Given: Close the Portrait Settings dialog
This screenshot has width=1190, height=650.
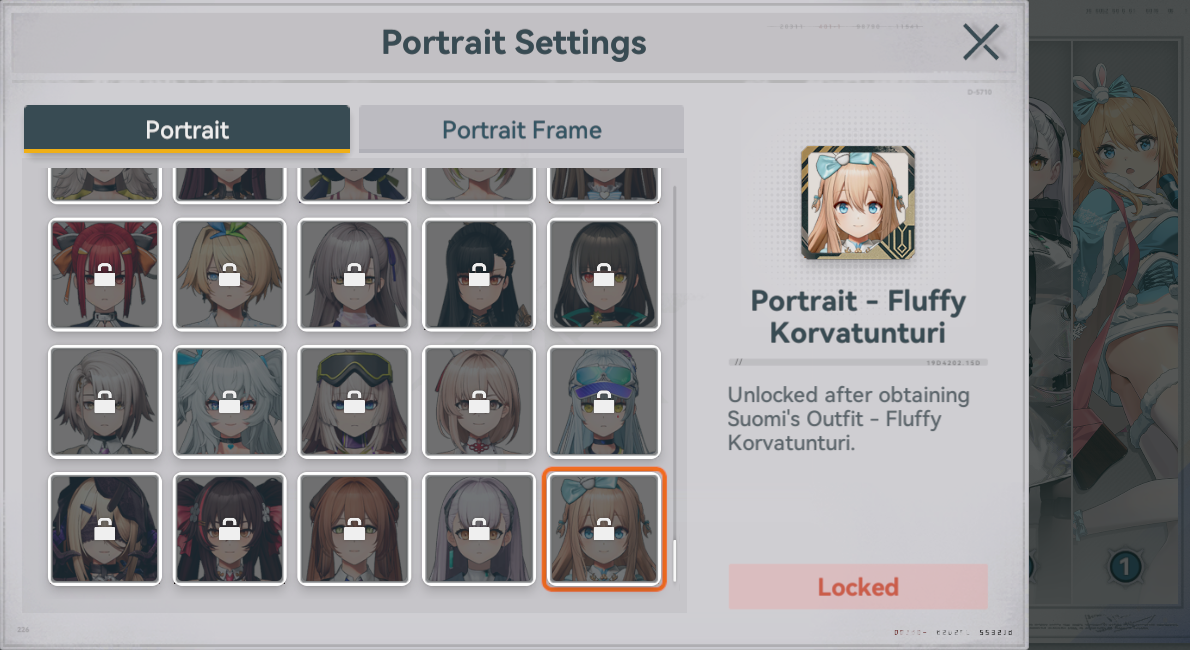Looking at the screenshot, I should (x=981, y=42).
